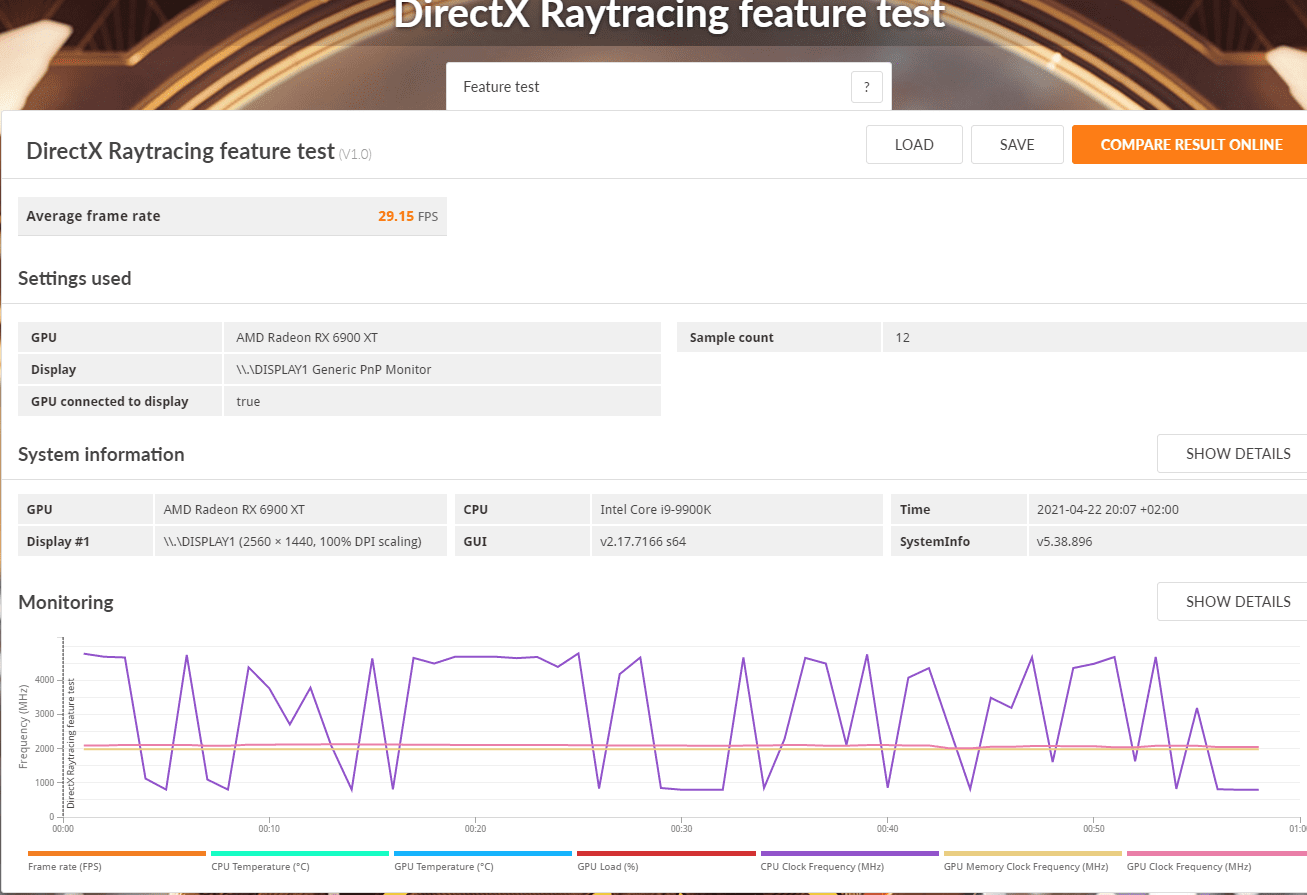Viewport: 1307px width, 895px height.
Task: Select the Feature test field text
Action: click(x=501, y=87)
